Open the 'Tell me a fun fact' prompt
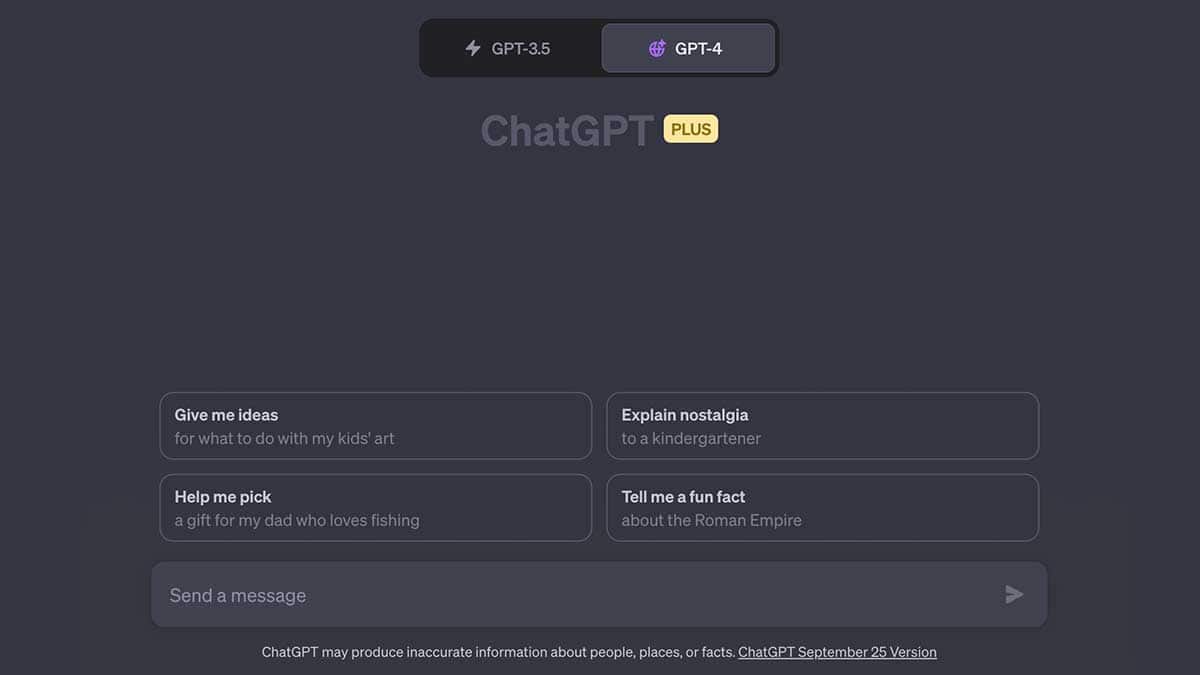The height and width of the screenshot is (675, 1200). (822, 508)
